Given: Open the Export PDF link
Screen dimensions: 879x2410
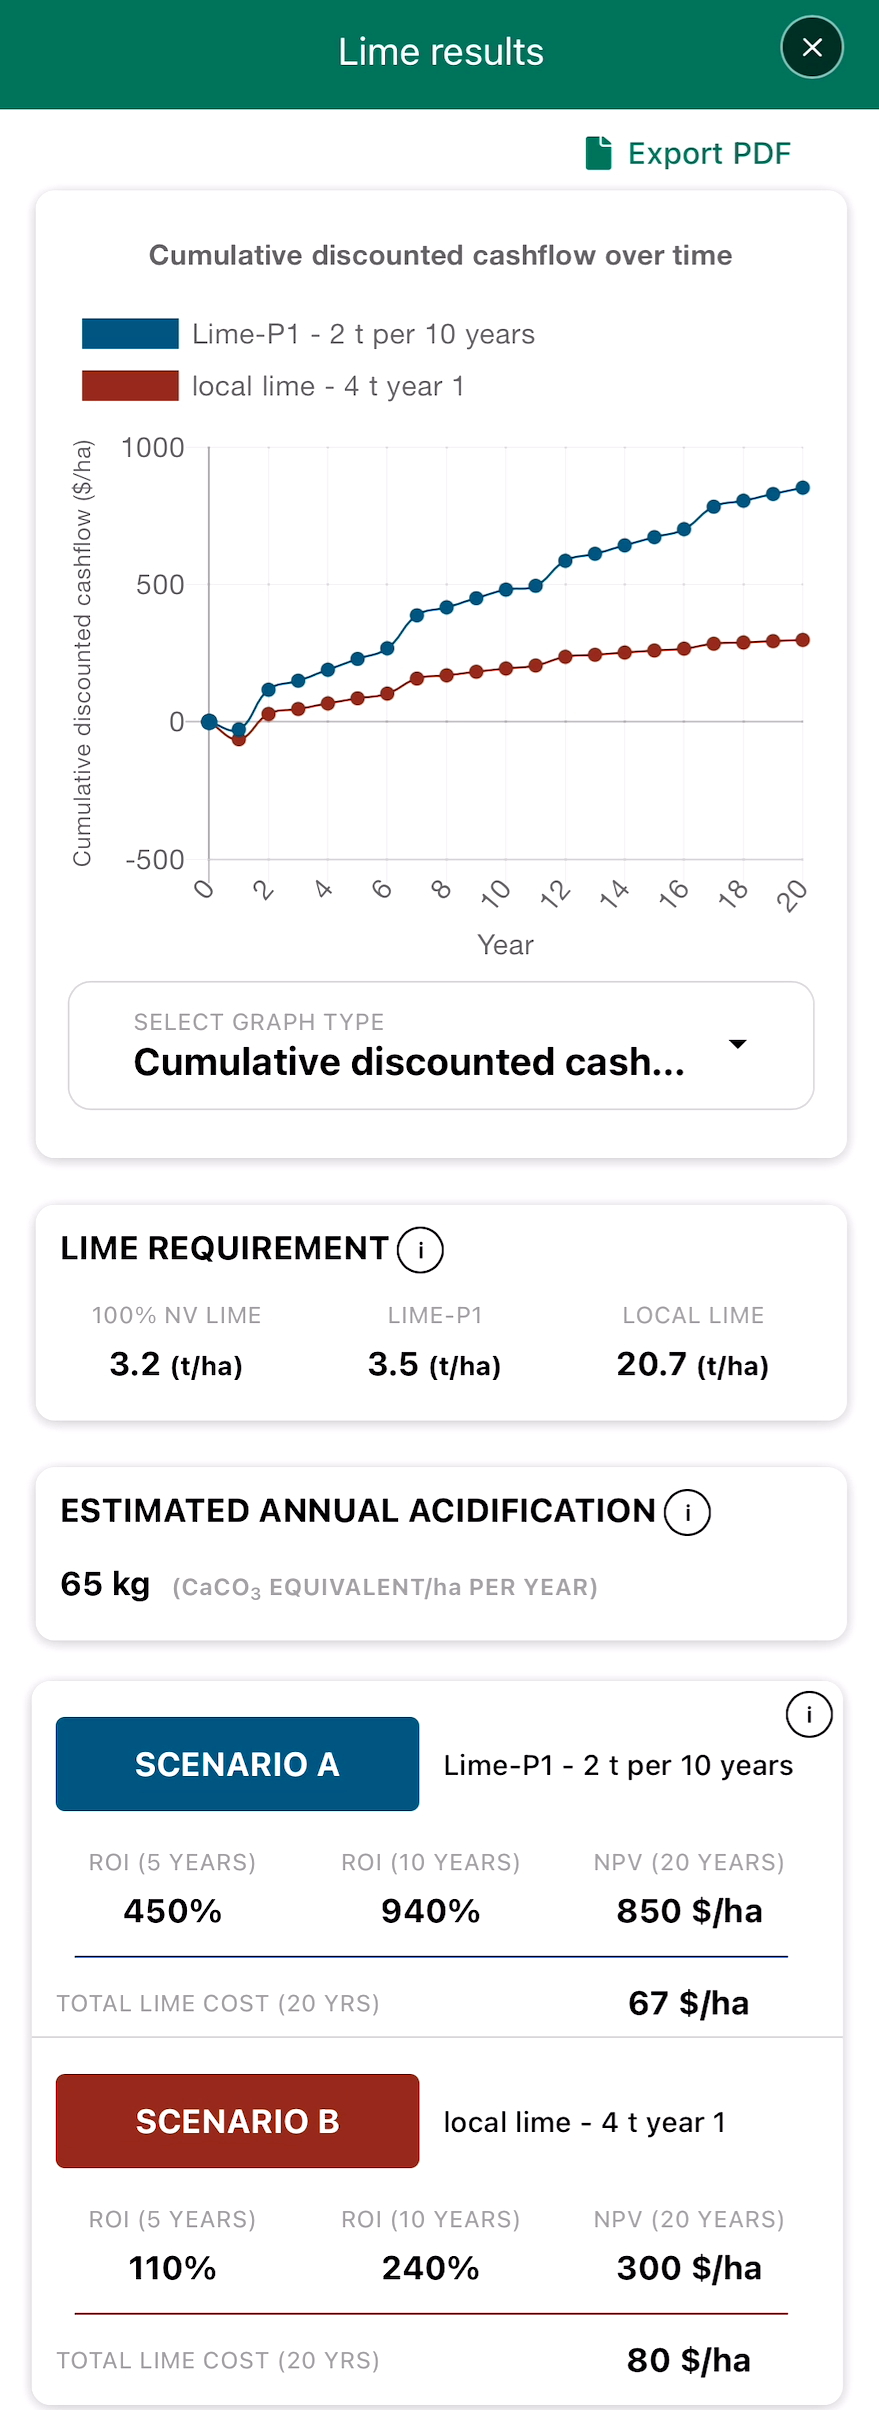Looking at the screenshot, I should 688,153.
